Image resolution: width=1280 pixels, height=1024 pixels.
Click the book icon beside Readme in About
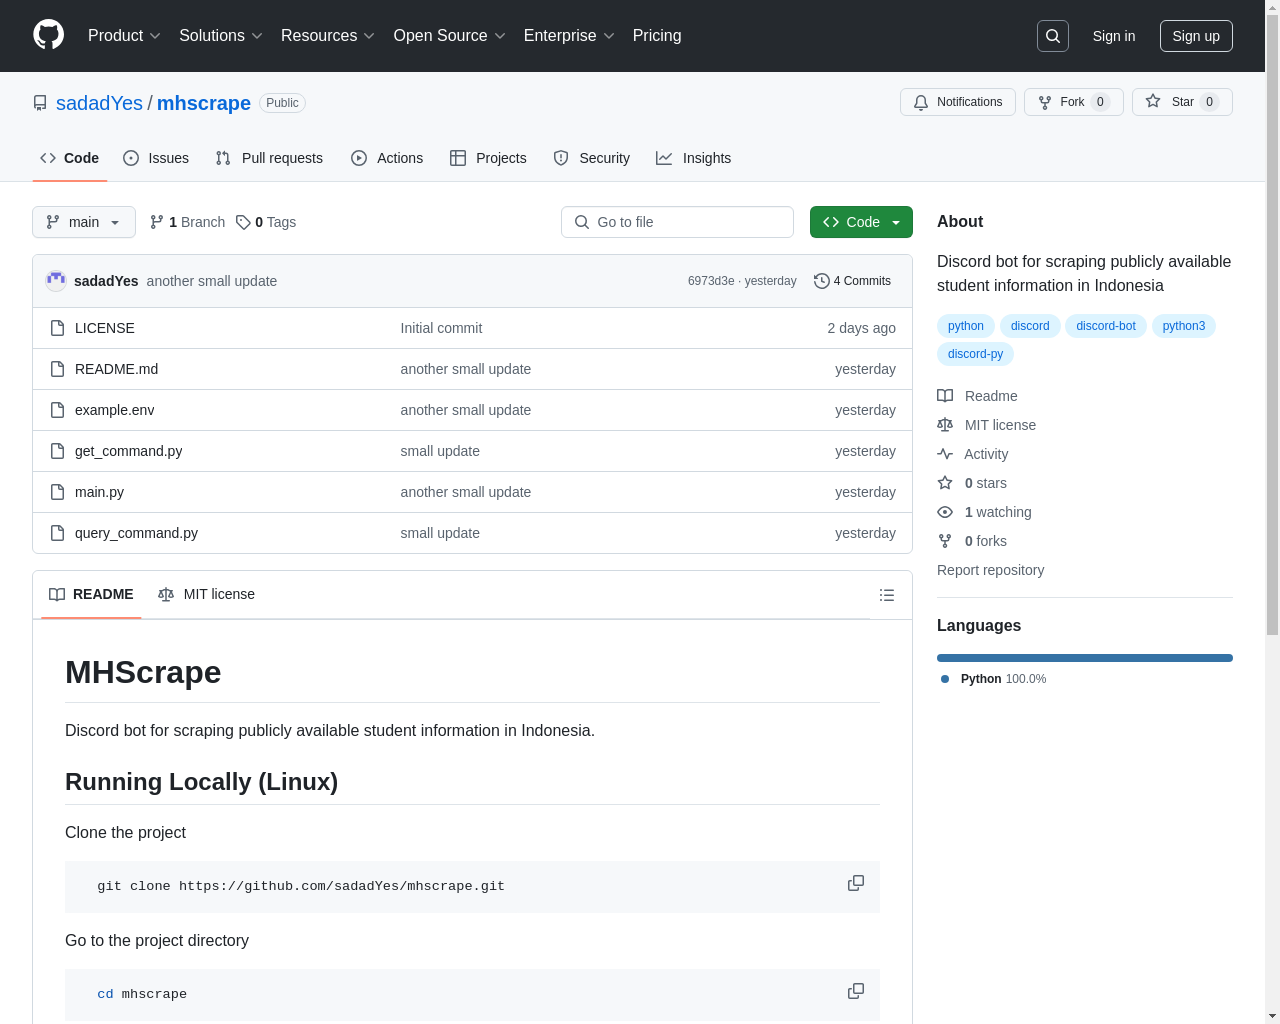945,396
